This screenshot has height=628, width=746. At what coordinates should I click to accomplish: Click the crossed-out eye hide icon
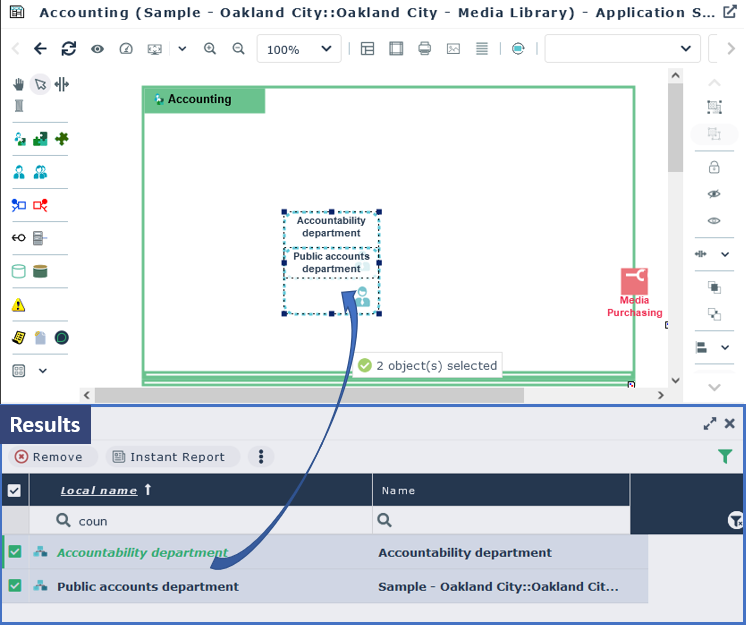(714, 193)
